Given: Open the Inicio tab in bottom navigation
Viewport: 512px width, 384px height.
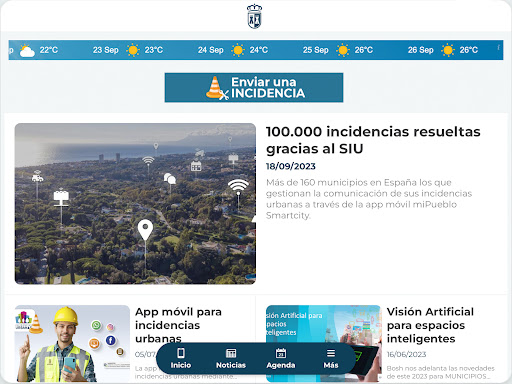Looking at the screenshot, I should pyautogui.click(x=181, y=358).
